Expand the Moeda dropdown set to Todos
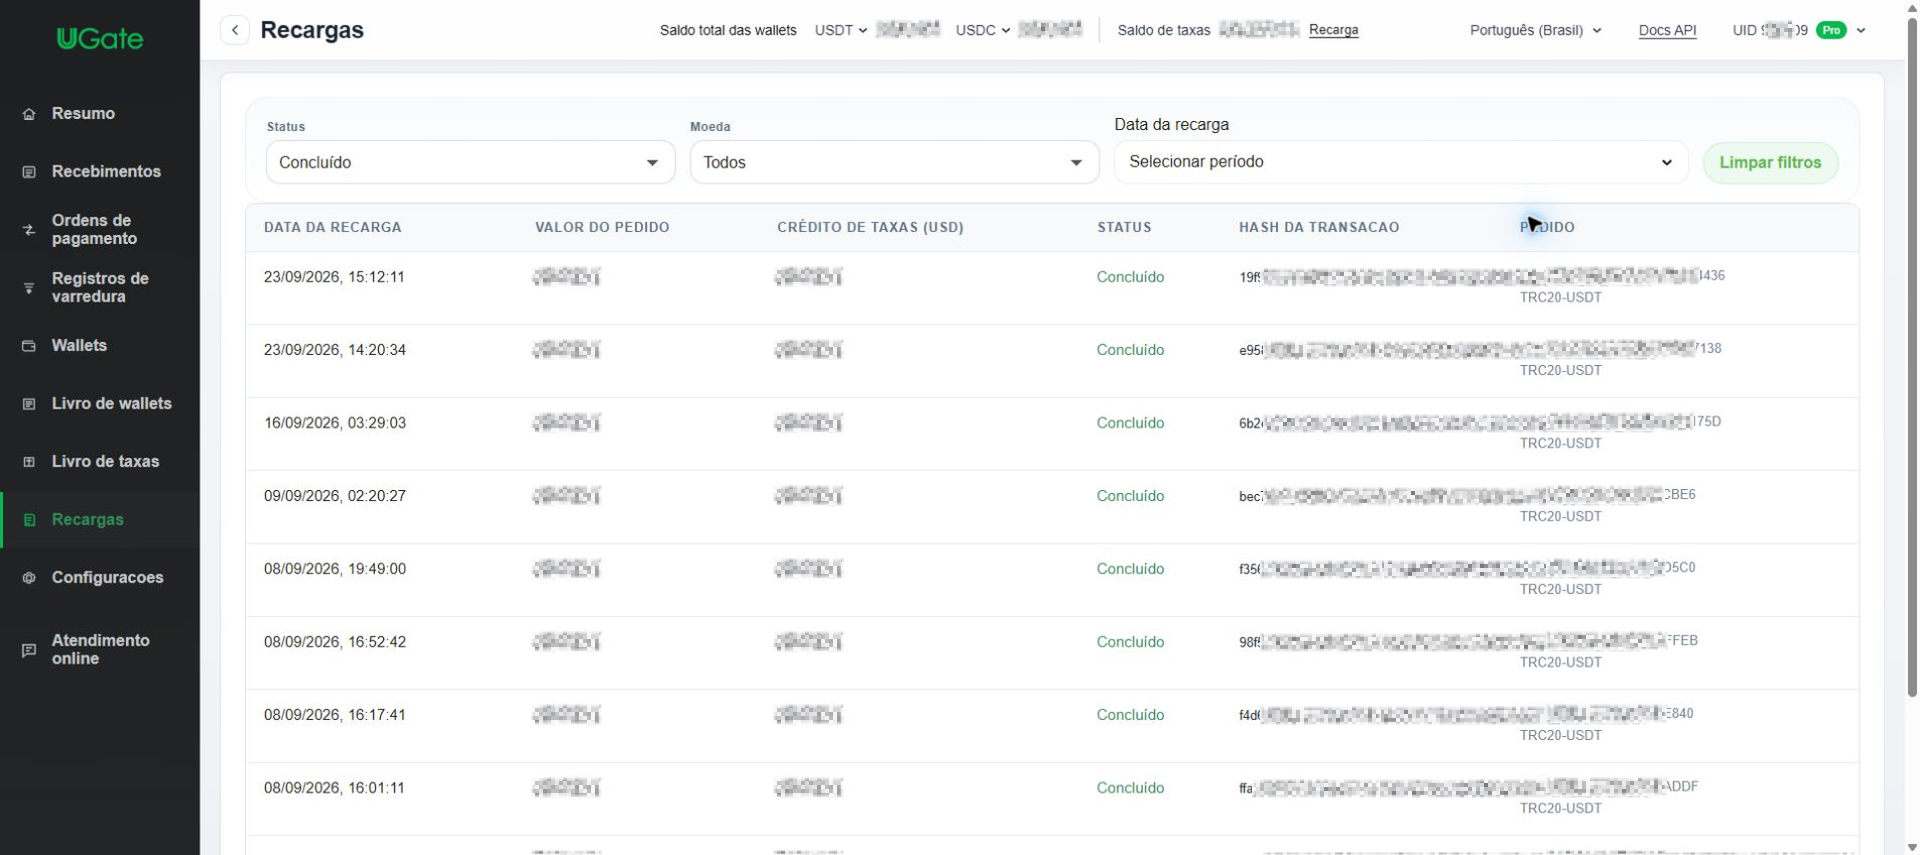 tap(894, 162)
